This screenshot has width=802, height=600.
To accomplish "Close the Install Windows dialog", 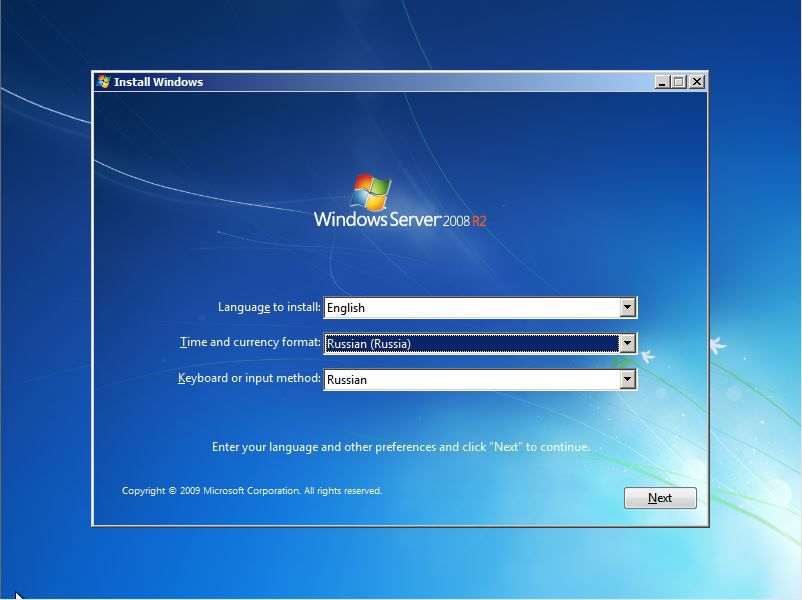I will point(697,82).
